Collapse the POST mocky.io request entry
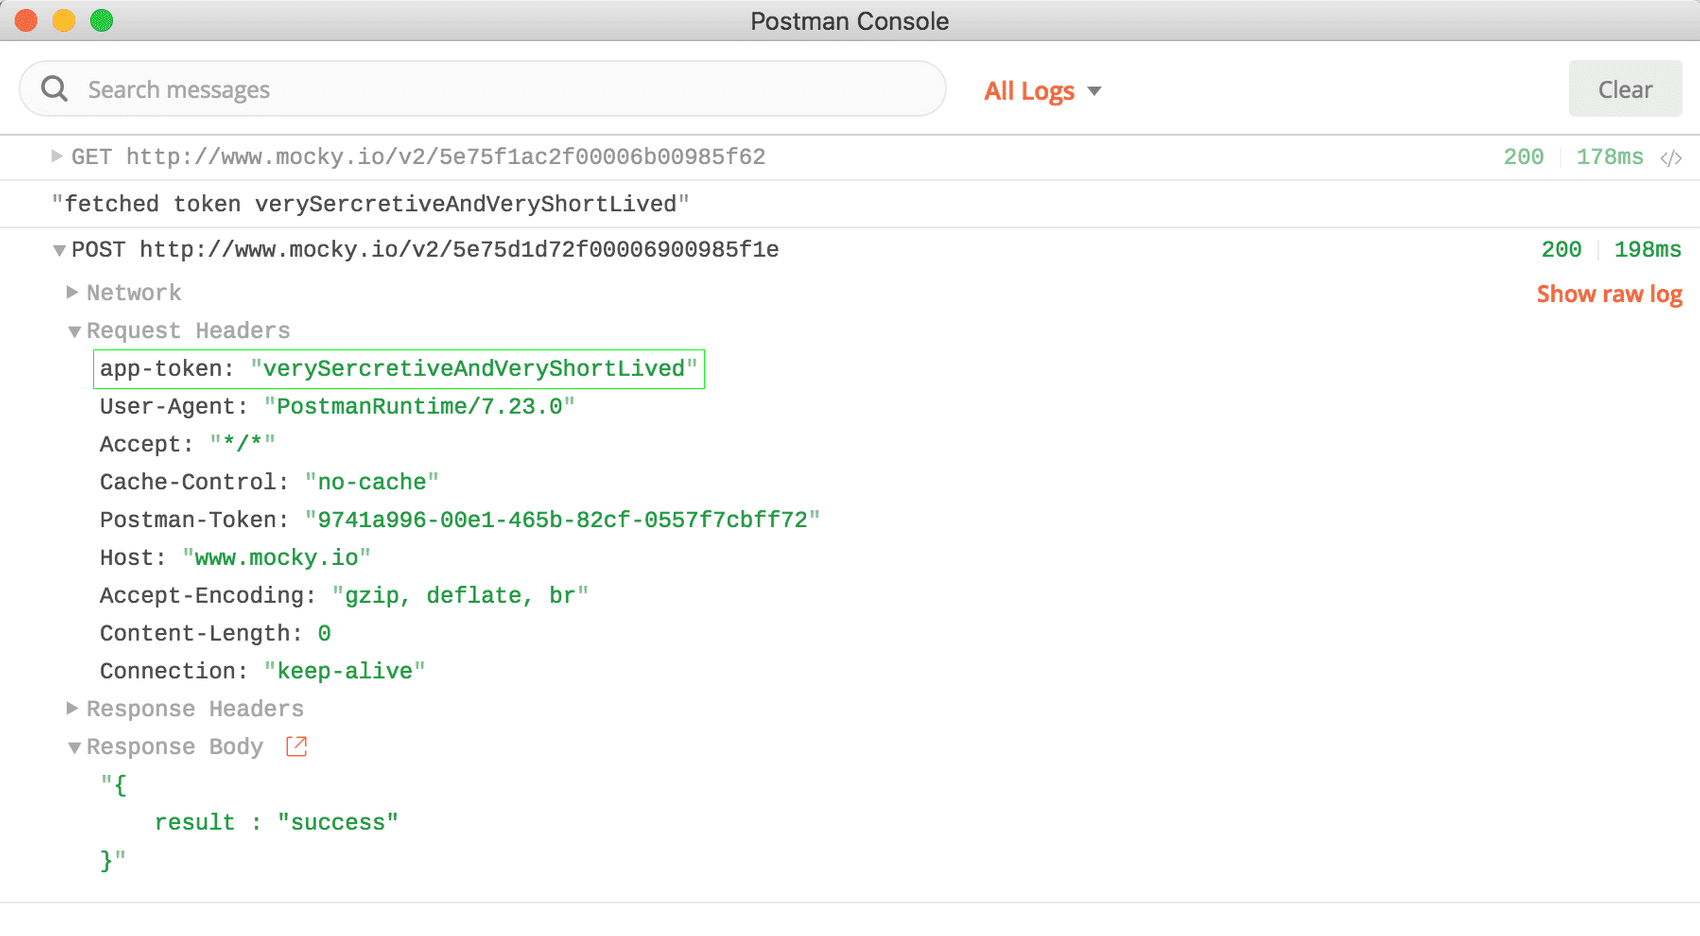 [59, 250]
